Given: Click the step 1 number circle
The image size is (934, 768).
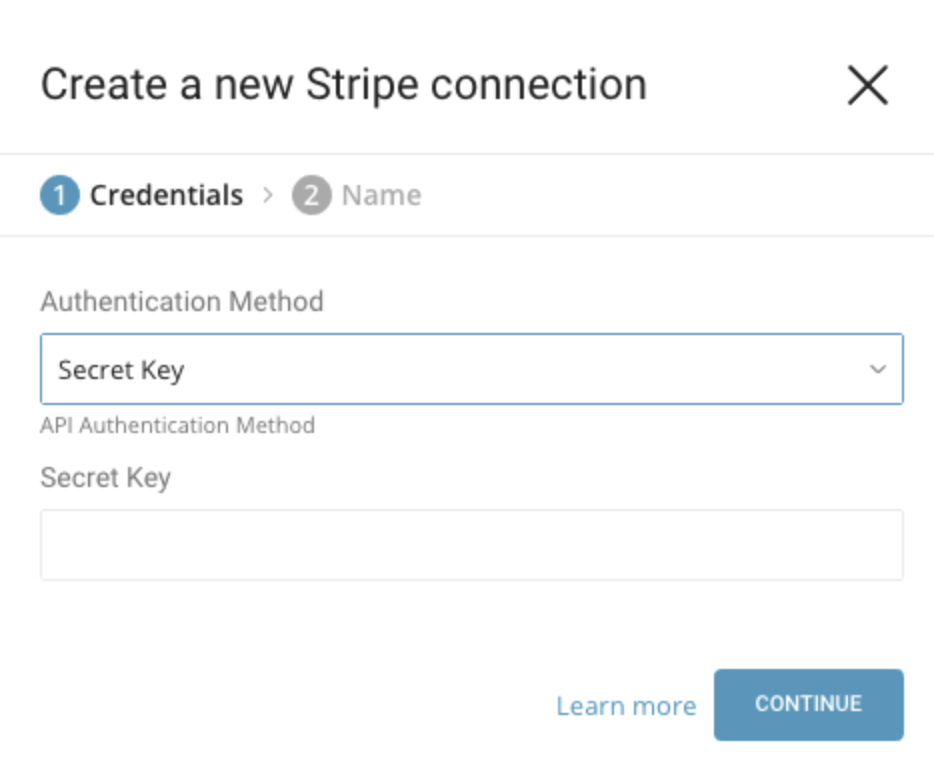Looking at the screenshot, I should click(59, 195).
